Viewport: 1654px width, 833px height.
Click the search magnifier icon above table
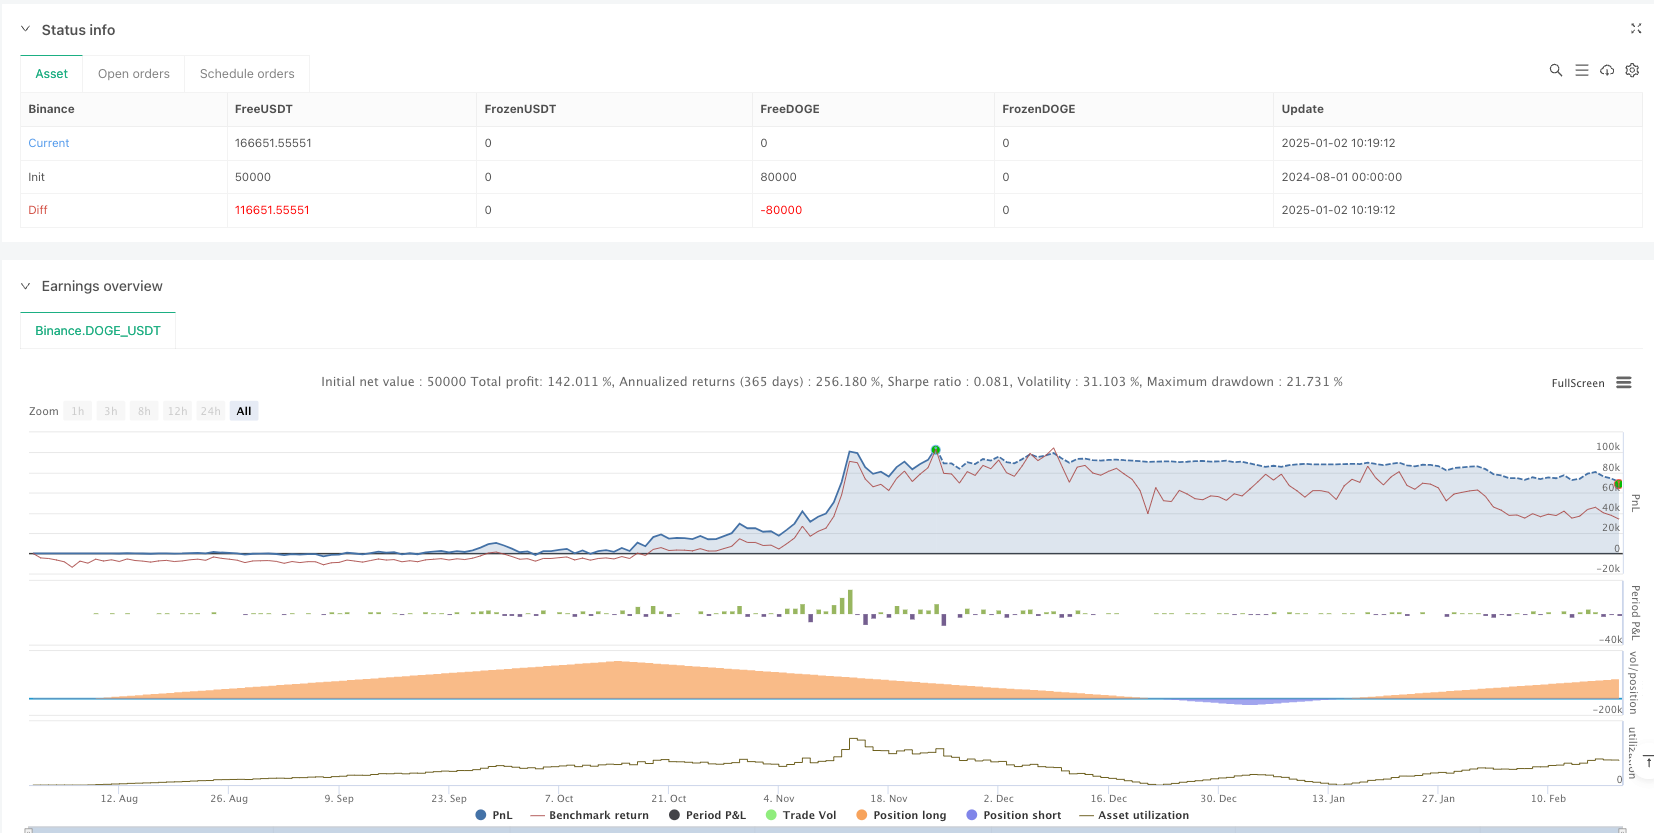tap(1556, 70)
